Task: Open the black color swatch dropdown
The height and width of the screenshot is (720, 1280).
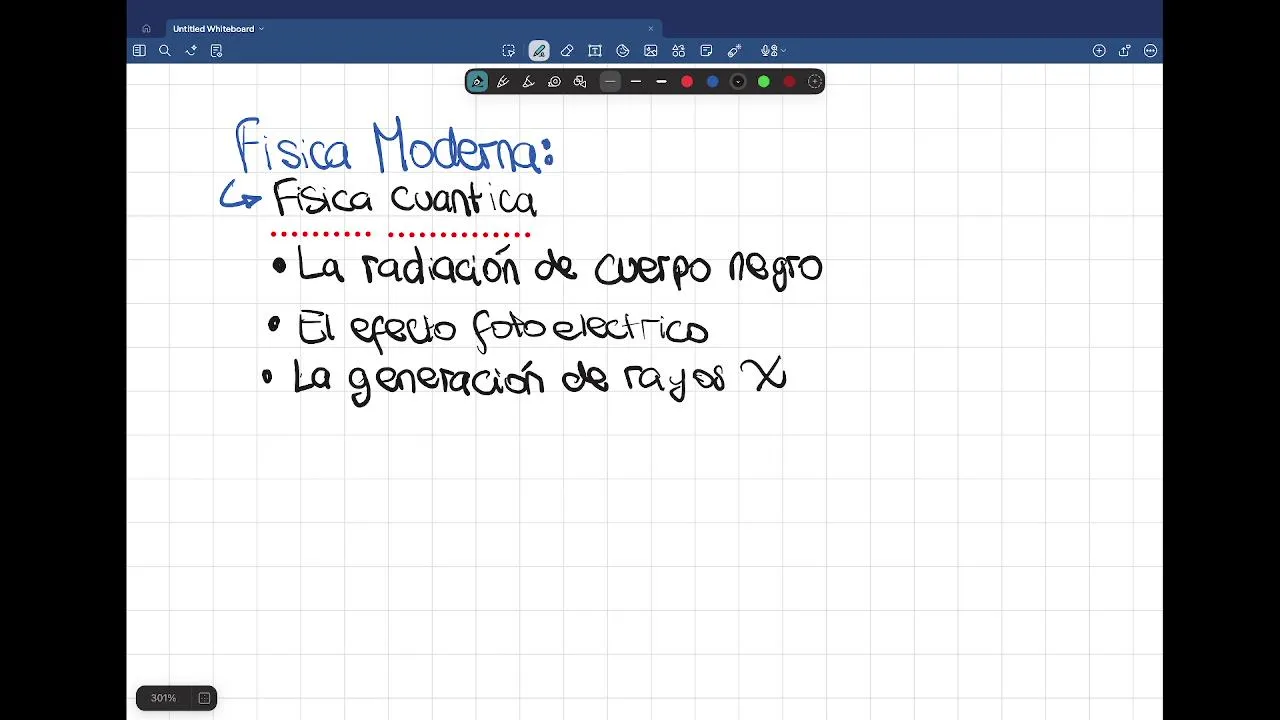Action: click(738, 82)
